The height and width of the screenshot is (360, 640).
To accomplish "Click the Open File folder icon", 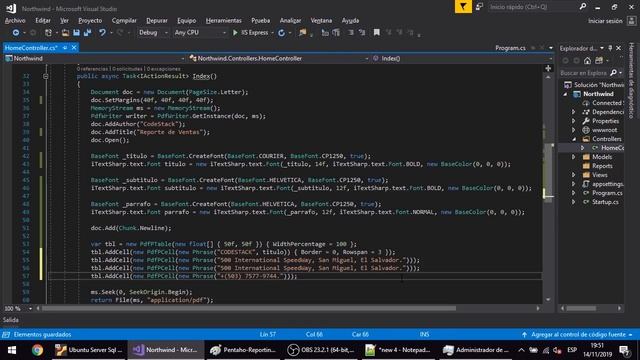I will pyautogui.click(x=65, y=33).
